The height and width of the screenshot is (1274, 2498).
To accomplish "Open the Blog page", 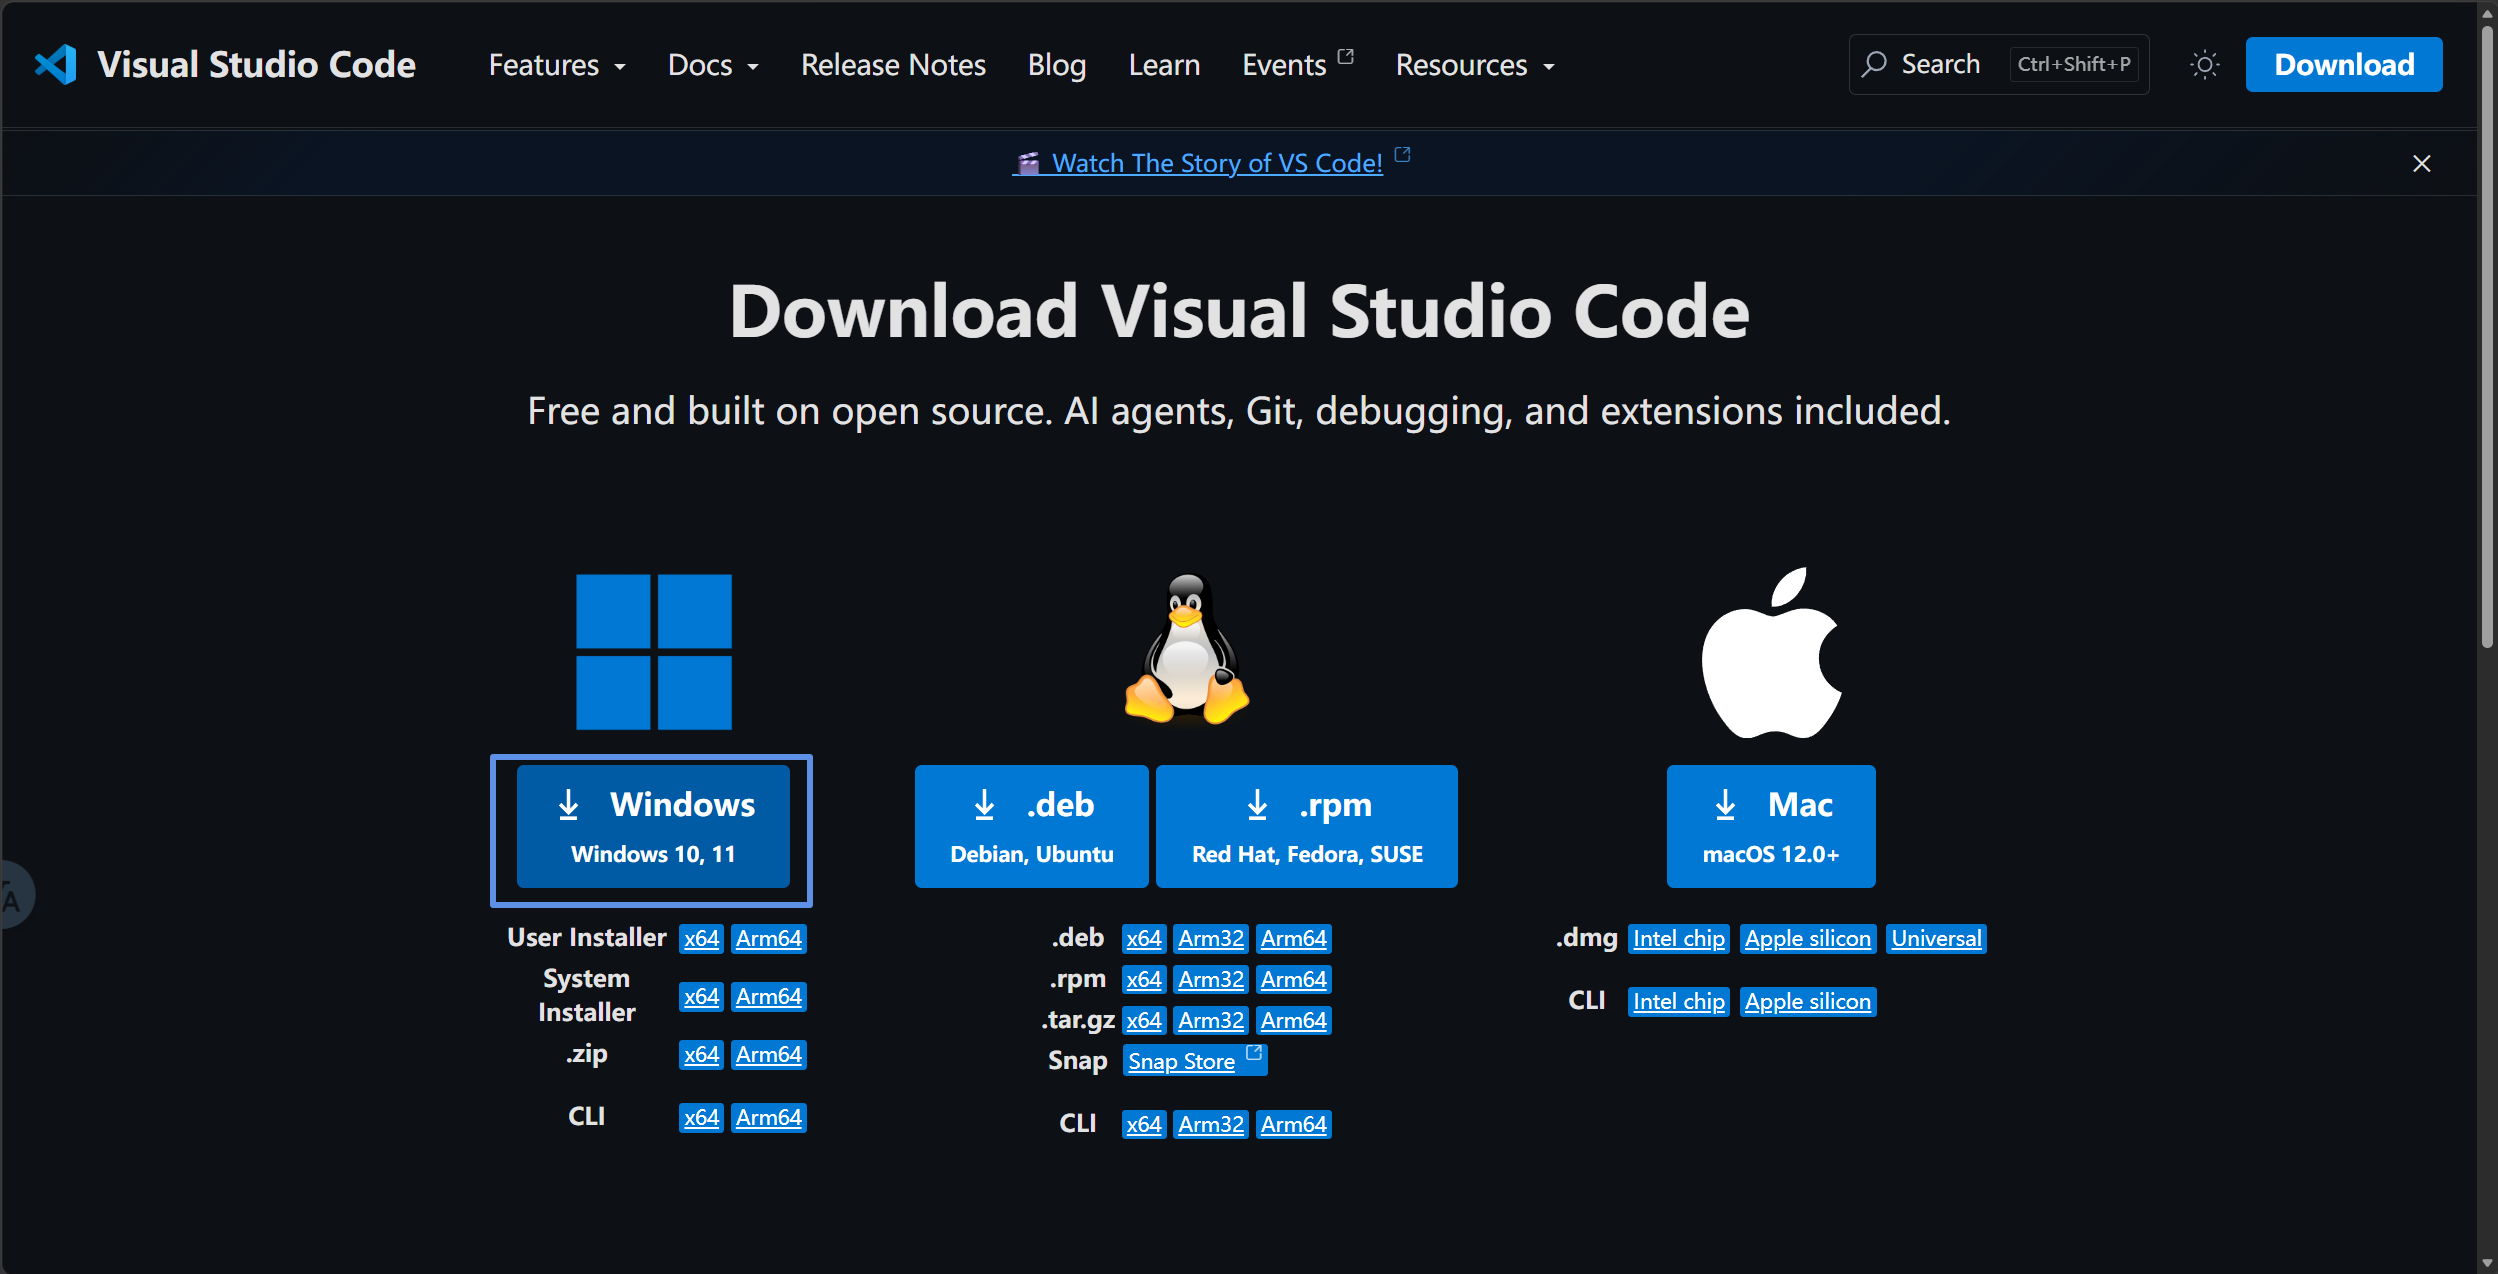I will click(x=1056, y=65).
